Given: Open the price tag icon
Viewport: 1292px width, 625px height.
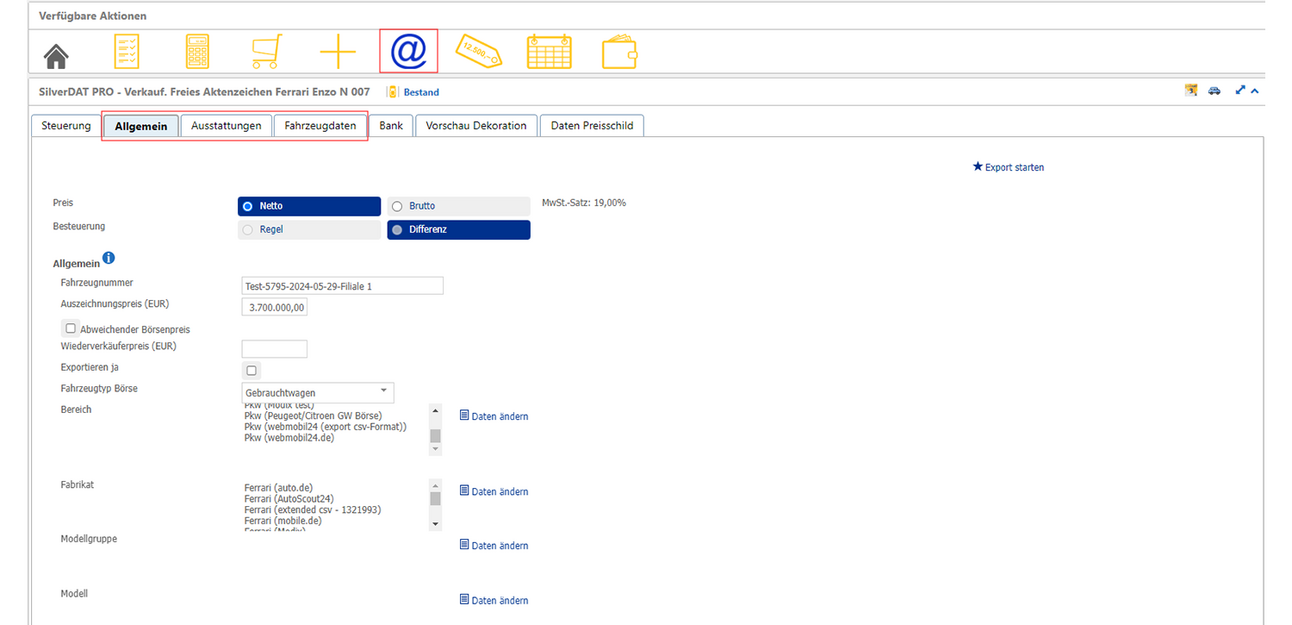Looking at the screenshot, I should click(478, 51).
